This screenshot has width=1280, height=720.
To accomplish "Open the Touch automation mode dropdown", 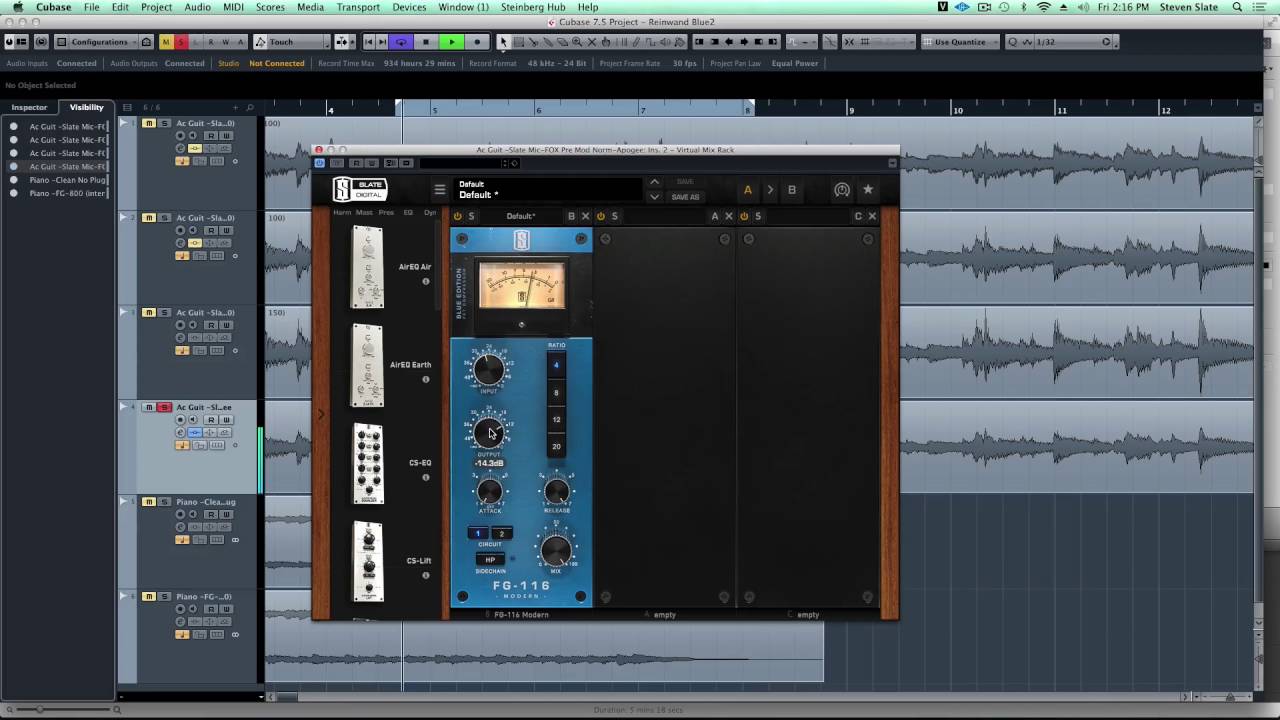I will (291, 42).
